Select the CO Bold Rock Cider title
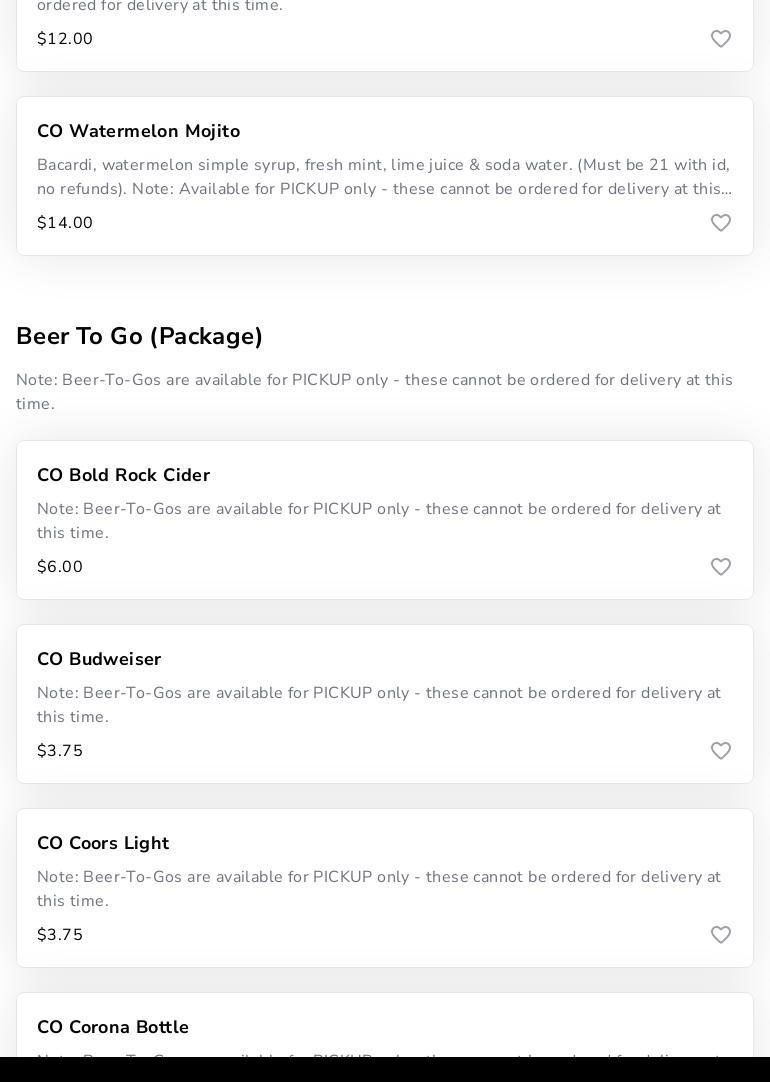 (x=123, y=475)
